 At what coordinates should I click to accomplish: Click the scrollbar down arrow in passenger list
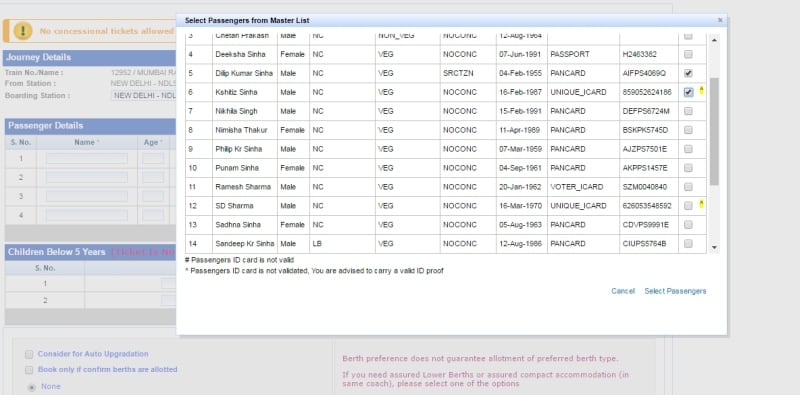pos(714,248)
